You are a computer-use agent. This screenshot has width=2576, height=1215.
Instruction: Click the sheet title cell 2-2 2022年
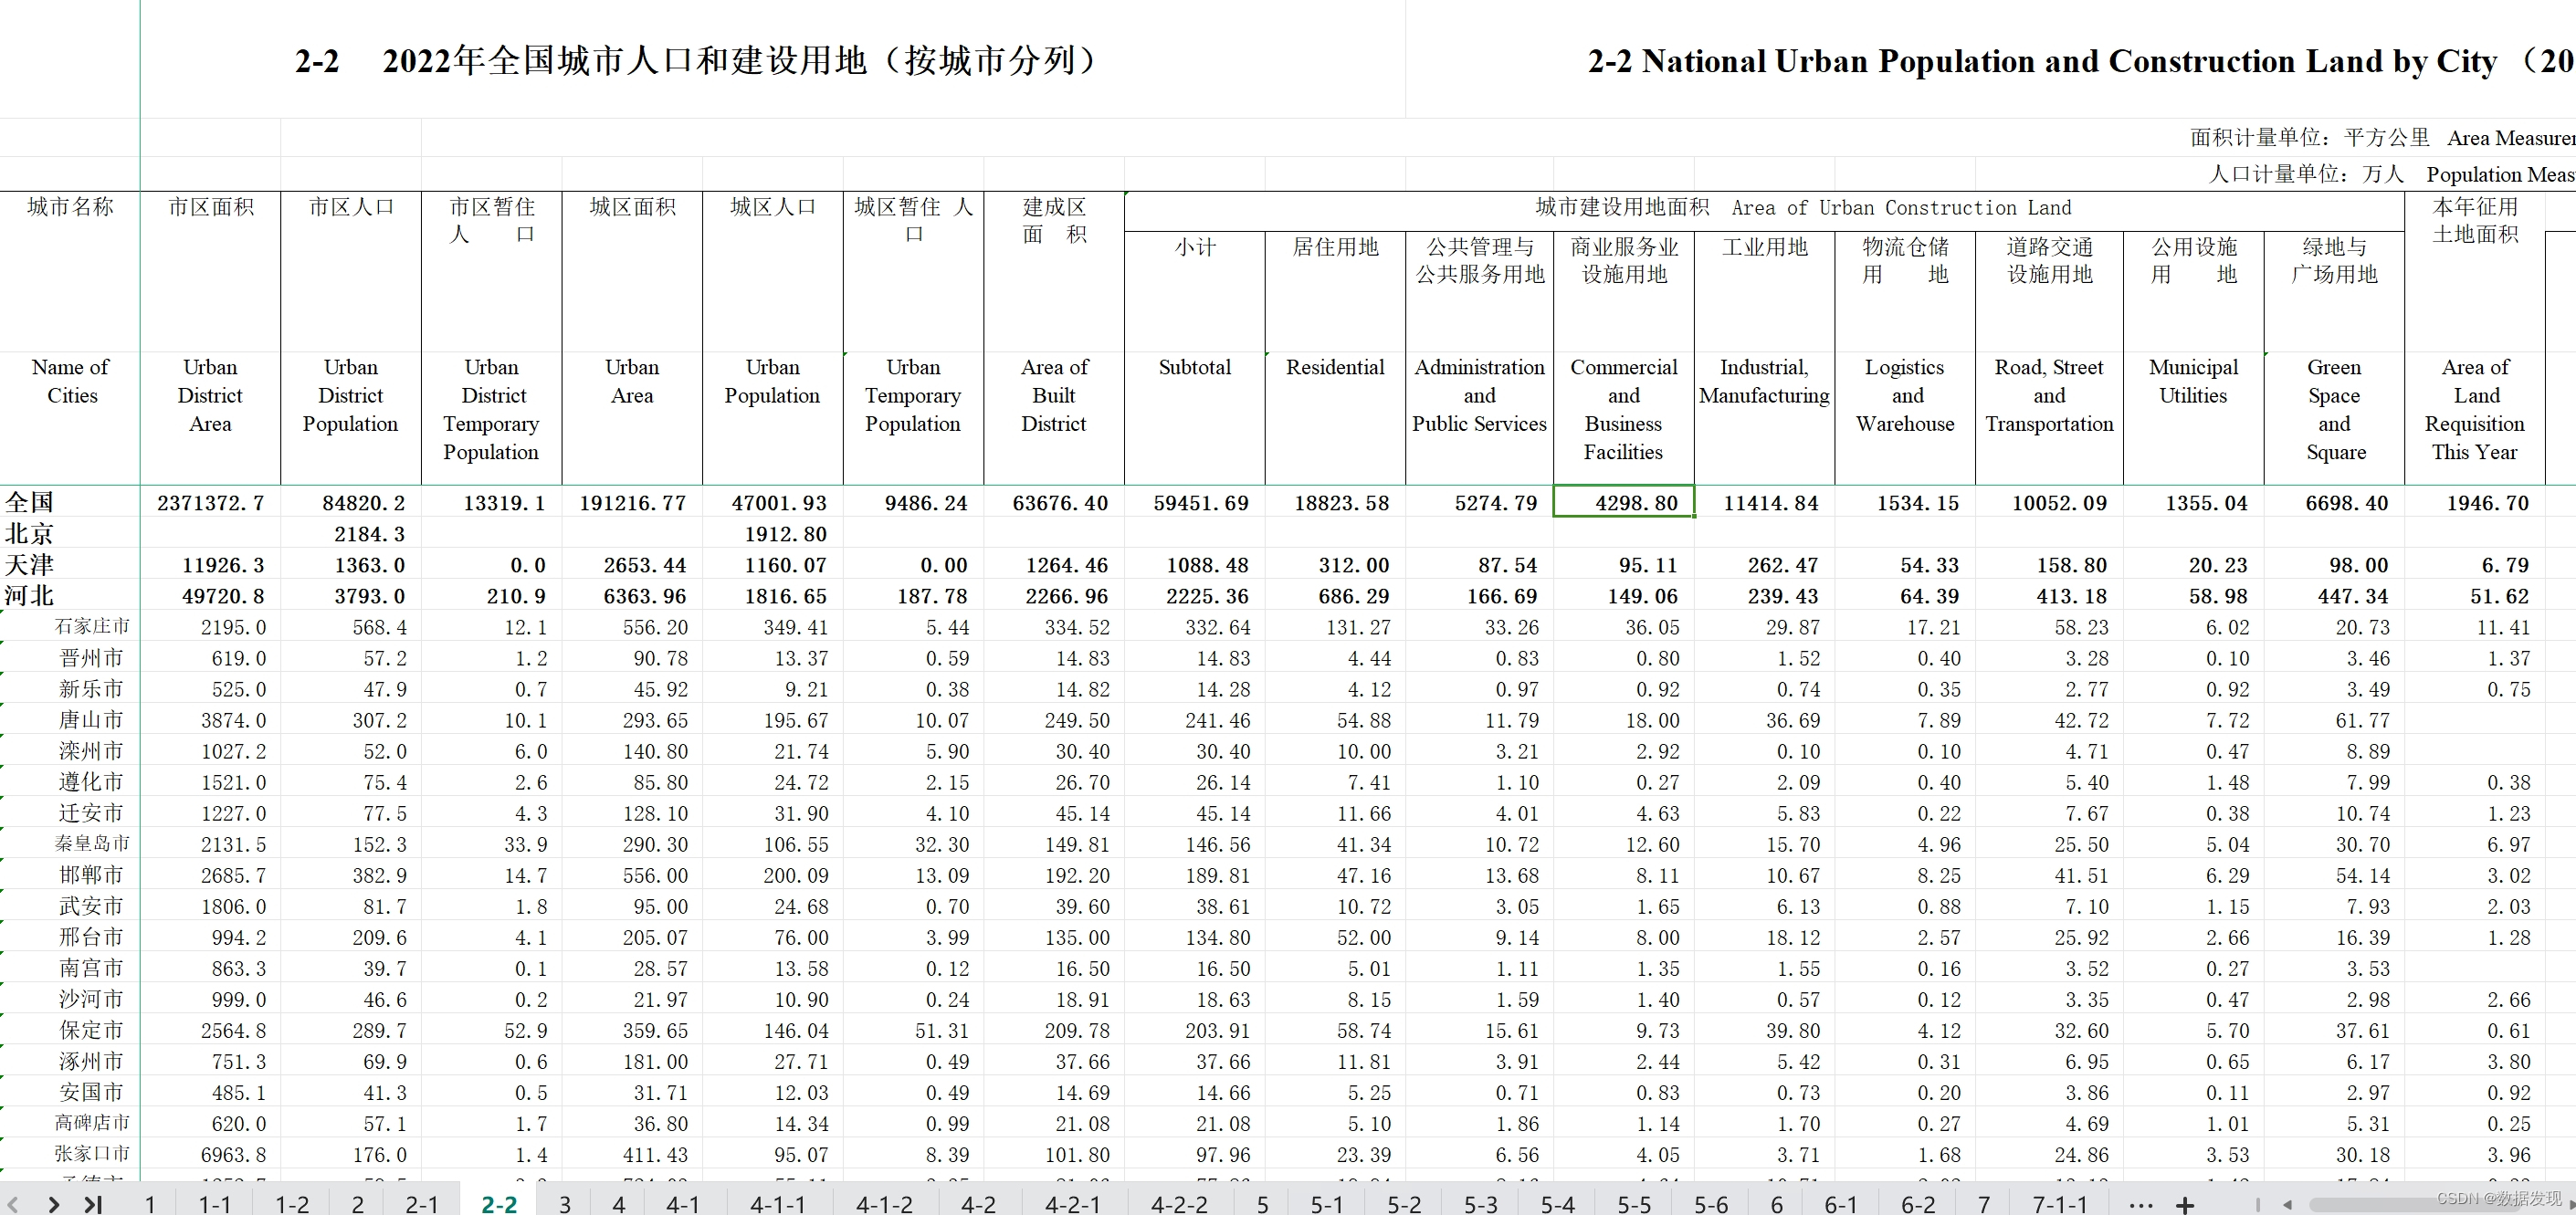(700, 61)
